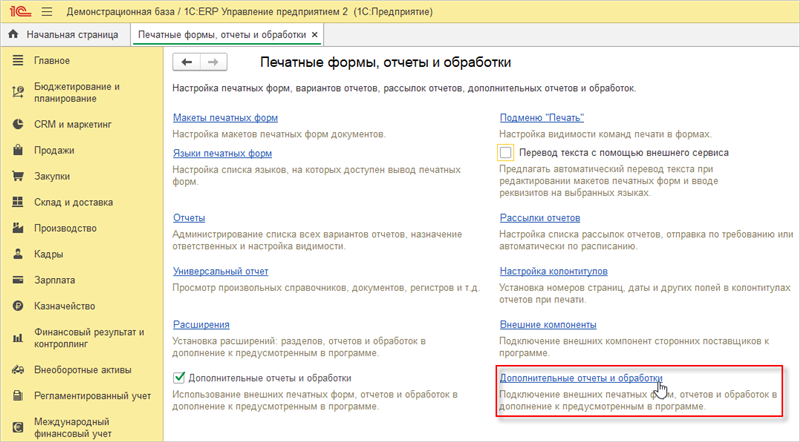Navigate forward with the right arrow button
The image size is (800, 442).
point(211,62)
